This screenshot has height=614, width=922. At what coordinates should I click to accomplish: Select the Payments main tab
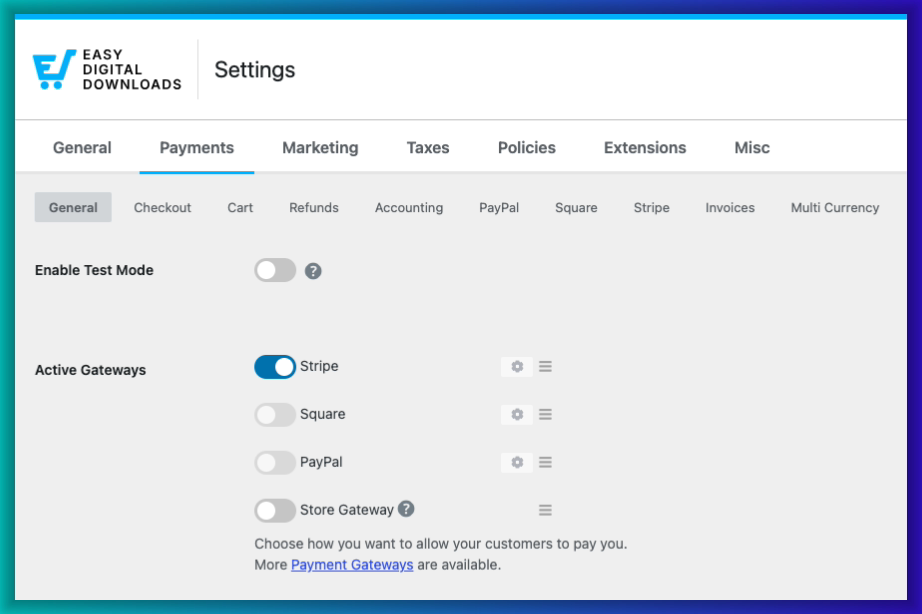(196, 148)
